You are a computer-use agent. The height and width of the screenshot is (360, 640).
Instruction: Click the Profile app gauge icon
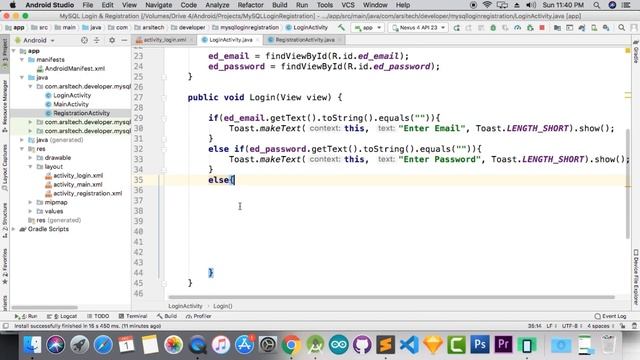tap(517, 28)
